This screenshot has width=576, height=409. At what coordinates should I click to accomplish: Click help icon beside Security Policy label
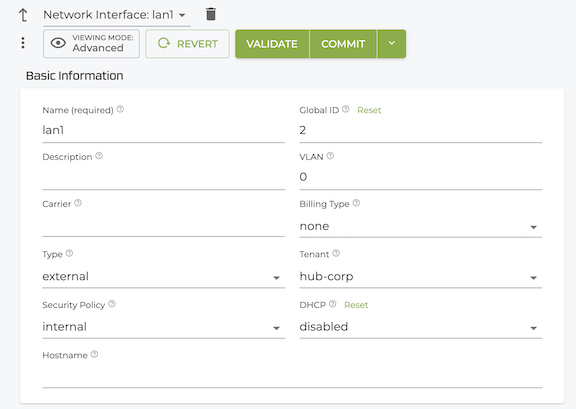pyautogui.click(x=112, y=304)
